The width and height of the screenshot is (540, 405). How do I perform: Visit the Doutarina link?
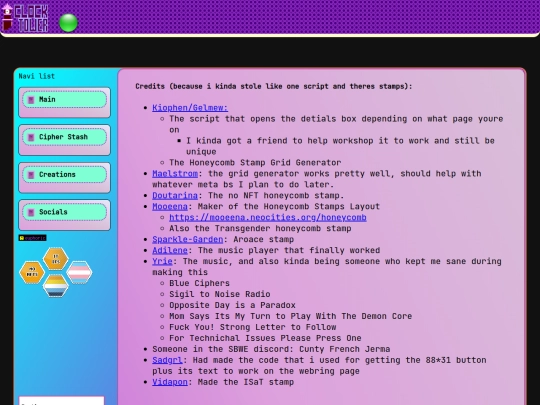pos(175,196)
